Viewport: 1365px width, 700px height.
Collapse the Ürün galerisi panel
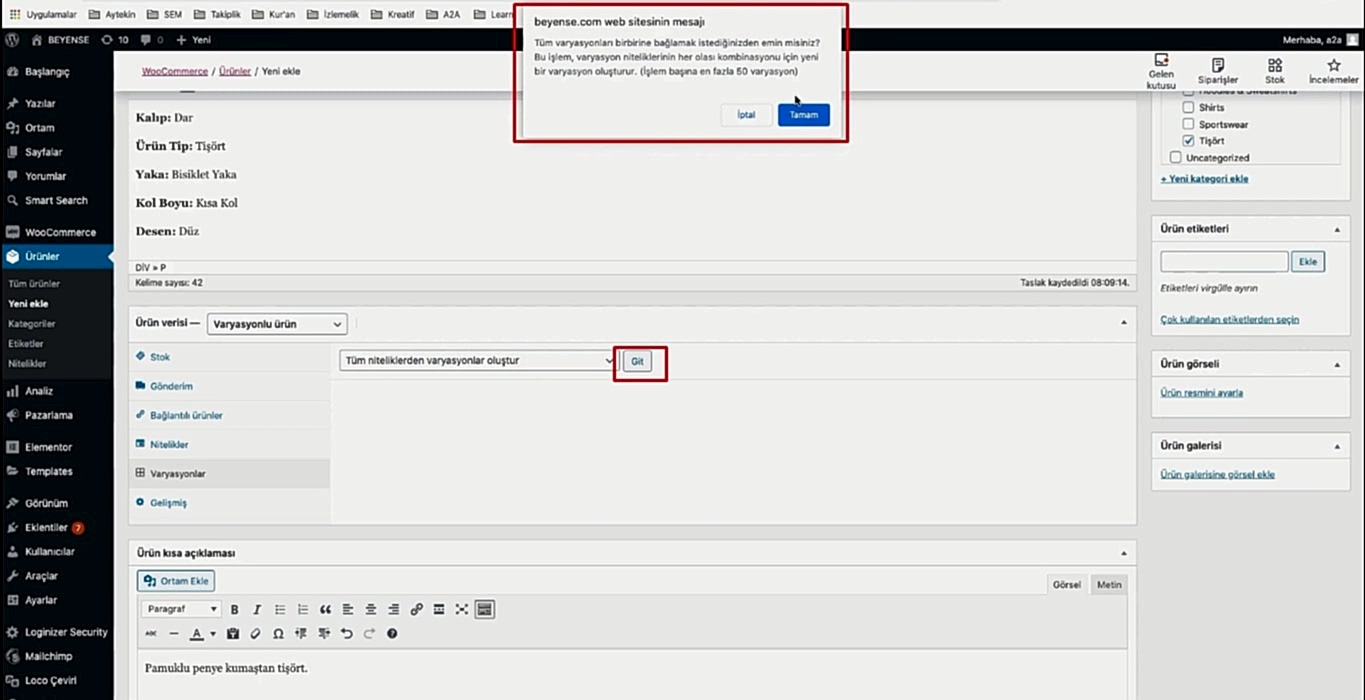point(1337,446)
